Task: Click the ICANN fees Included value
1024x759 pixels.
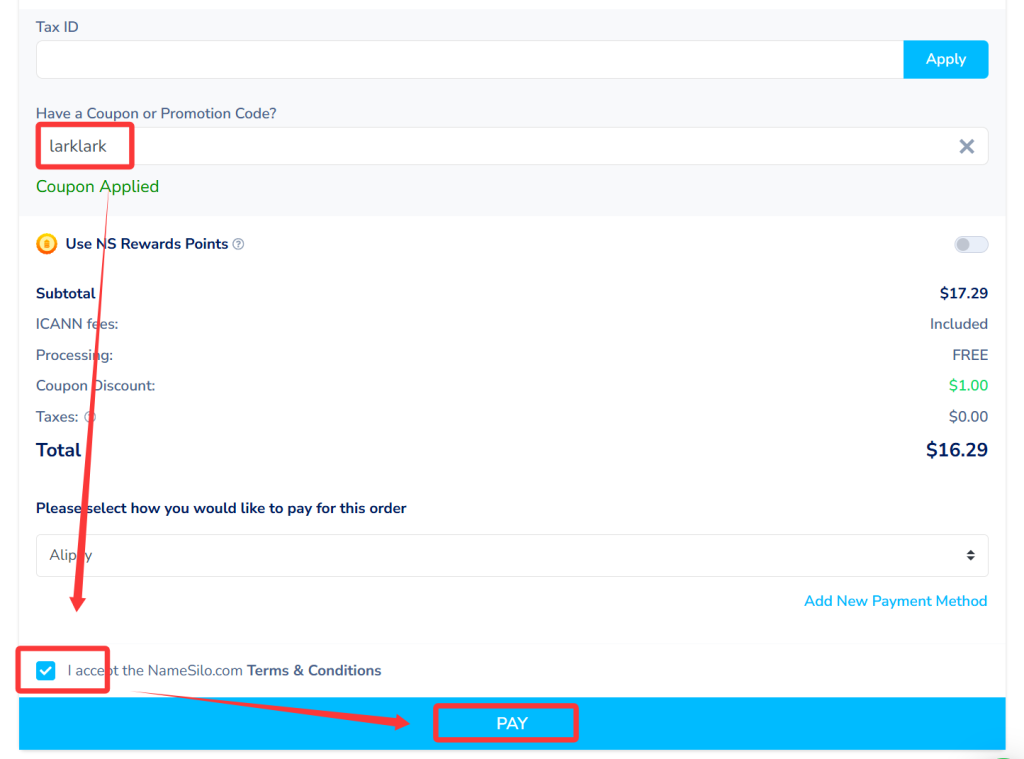Action: [958, 324]
